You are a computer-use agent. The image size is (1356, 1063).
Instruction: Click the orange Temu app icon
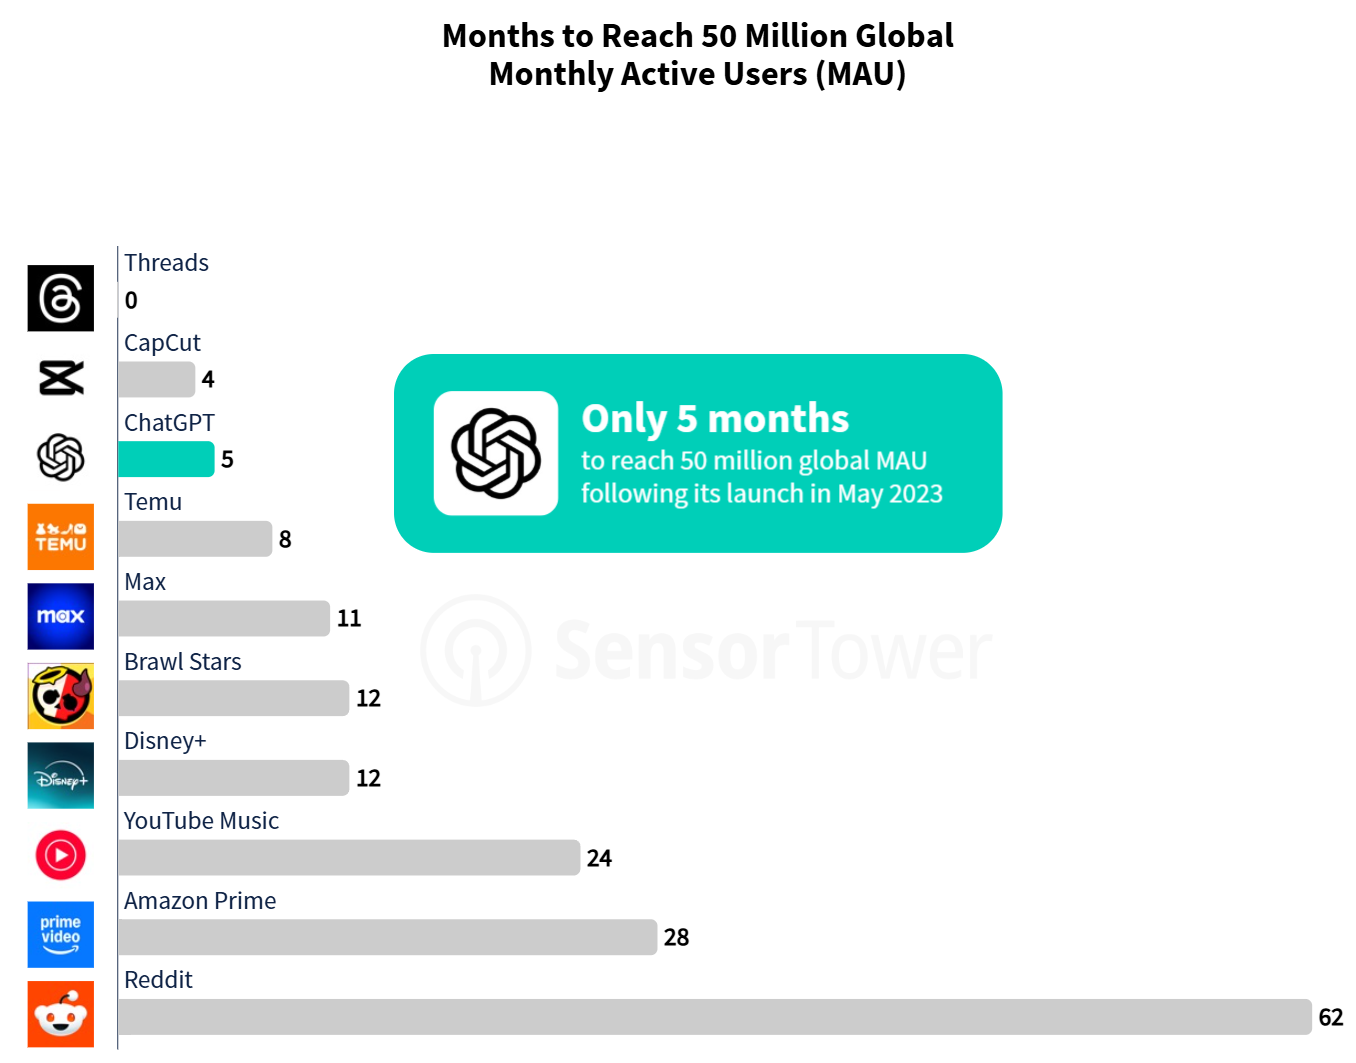61,537
